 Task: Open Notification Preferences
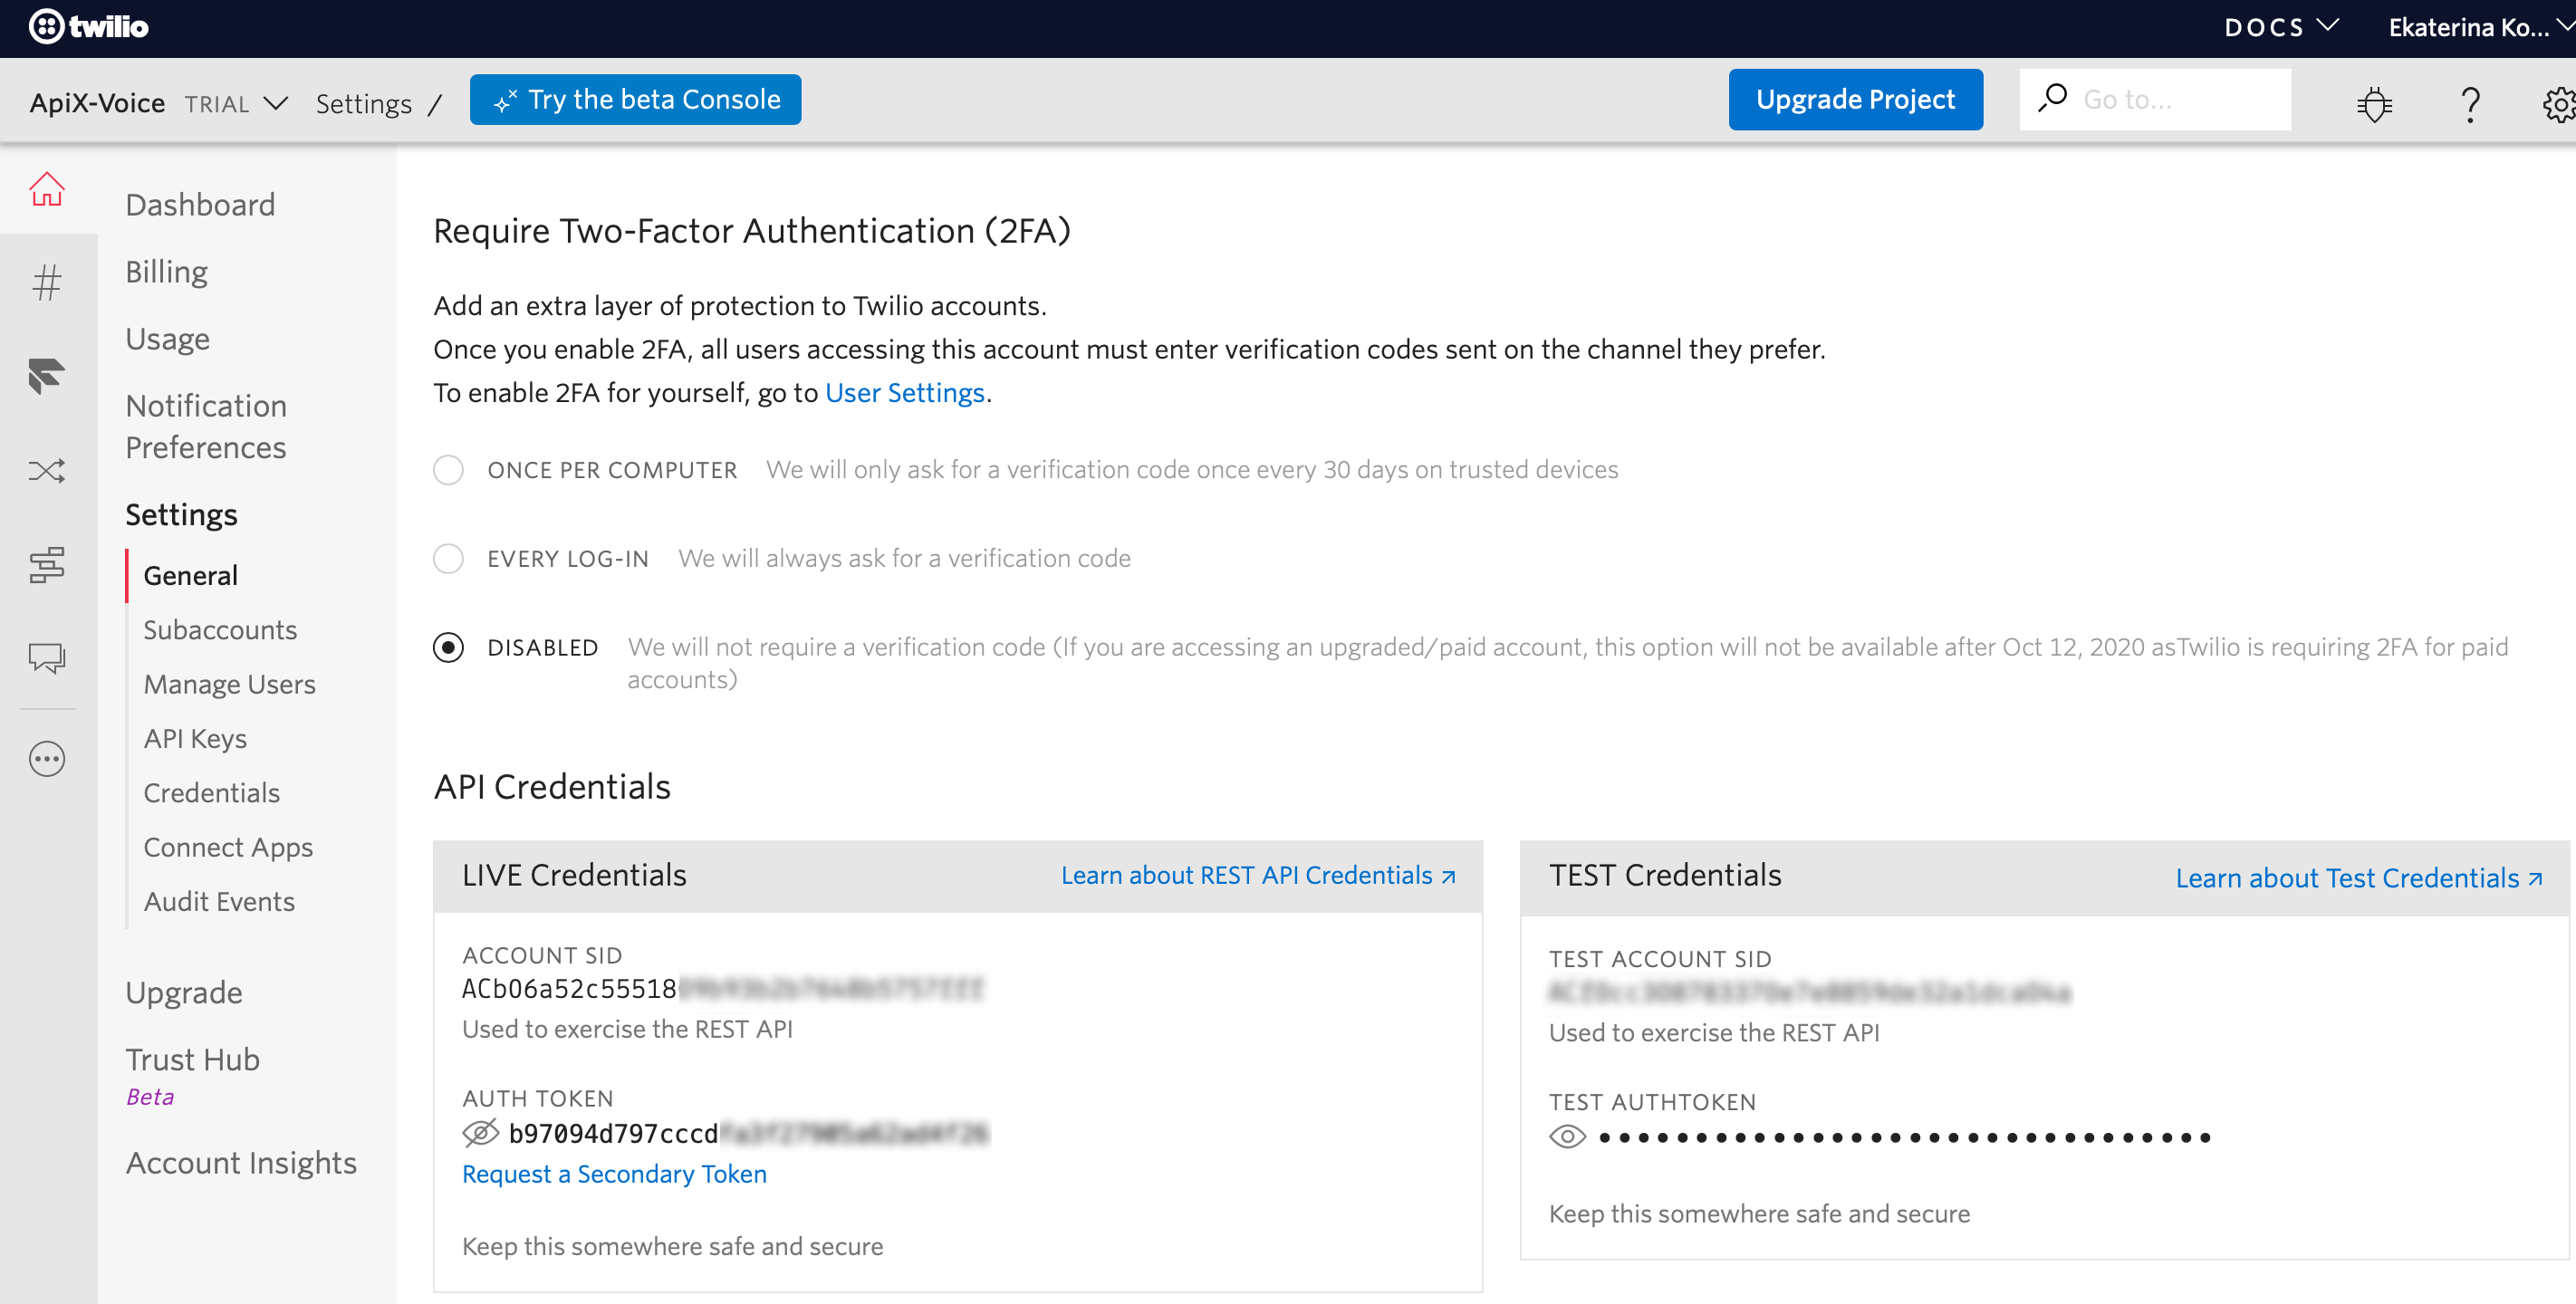pos(206,427)
